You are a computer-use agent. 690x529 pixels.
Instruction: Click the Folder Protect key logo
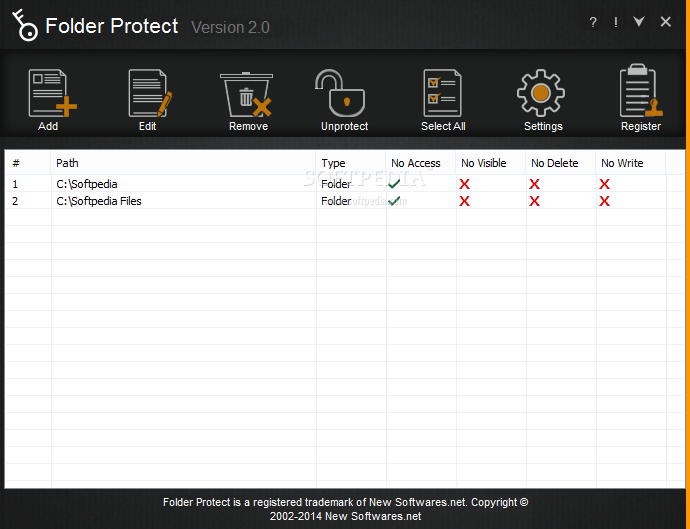pyautogui.click(x=25, y=26)
